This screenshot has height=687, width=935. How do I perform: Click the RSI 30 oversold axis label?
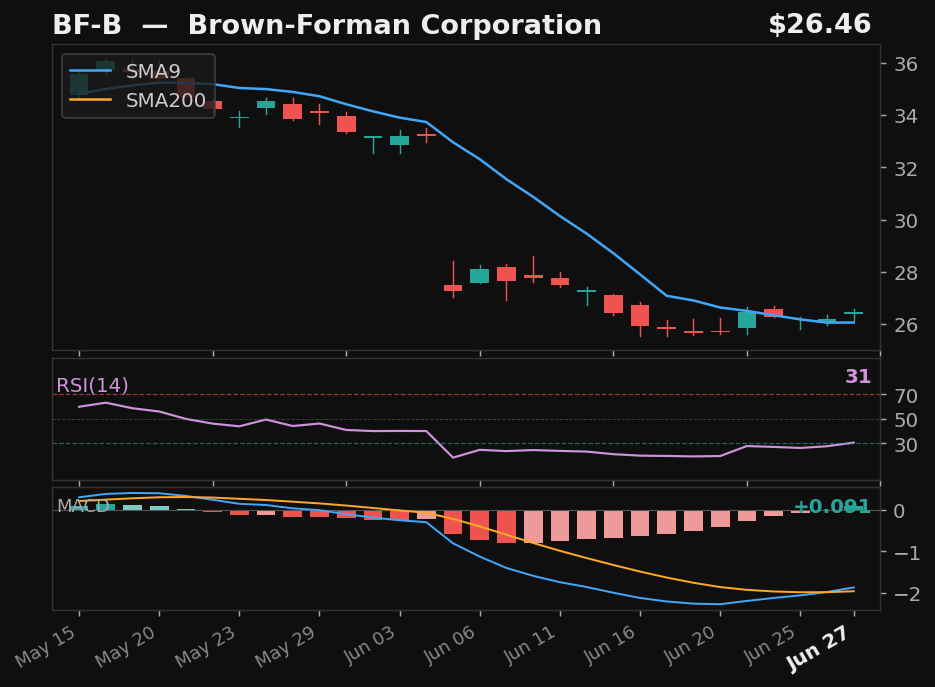pyautogui.click(x=906, y=444)
